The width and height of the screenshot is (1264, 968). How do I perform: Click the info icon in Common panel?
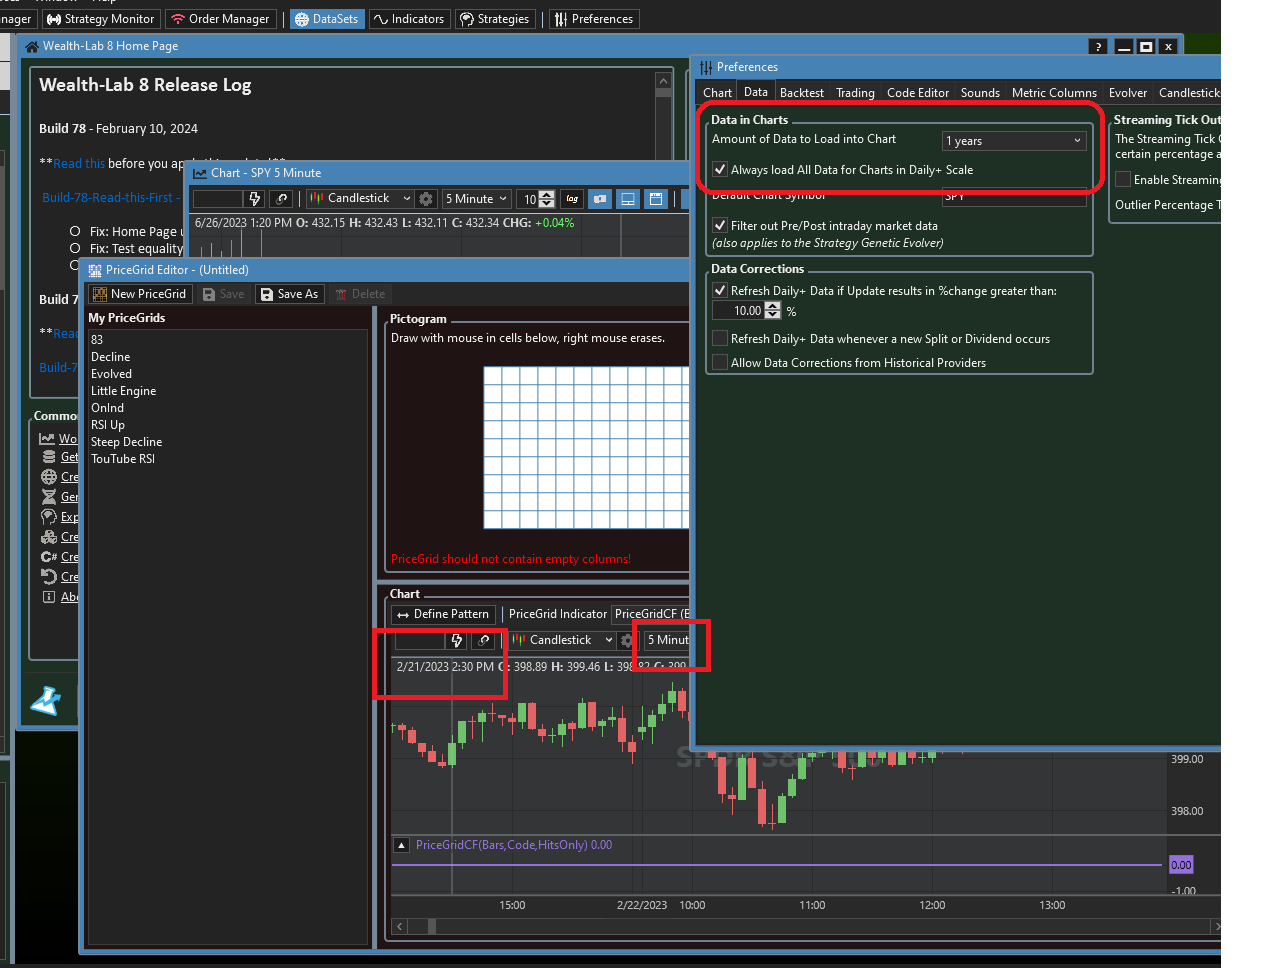point(49,597)
